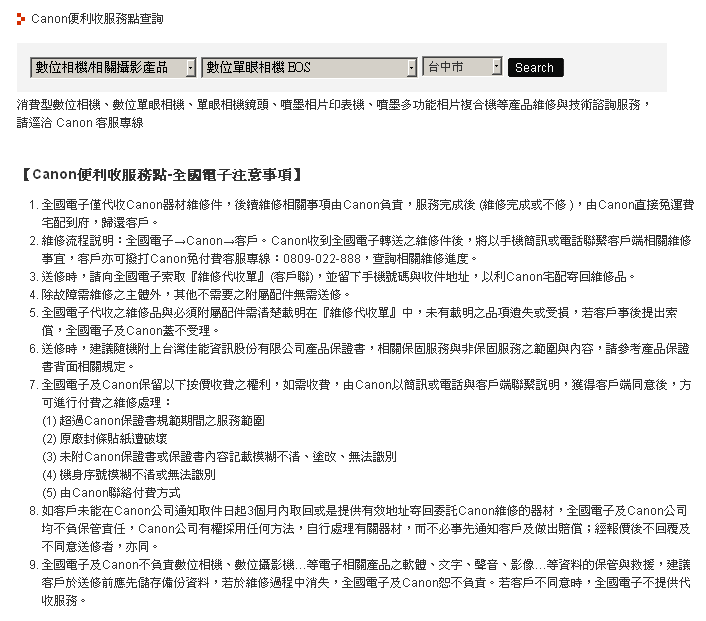Viewport: 706px width, 621px height.
Task: Click item 9 text 全國電子及Canon不負責數位相機
Action: pos(132,565)
